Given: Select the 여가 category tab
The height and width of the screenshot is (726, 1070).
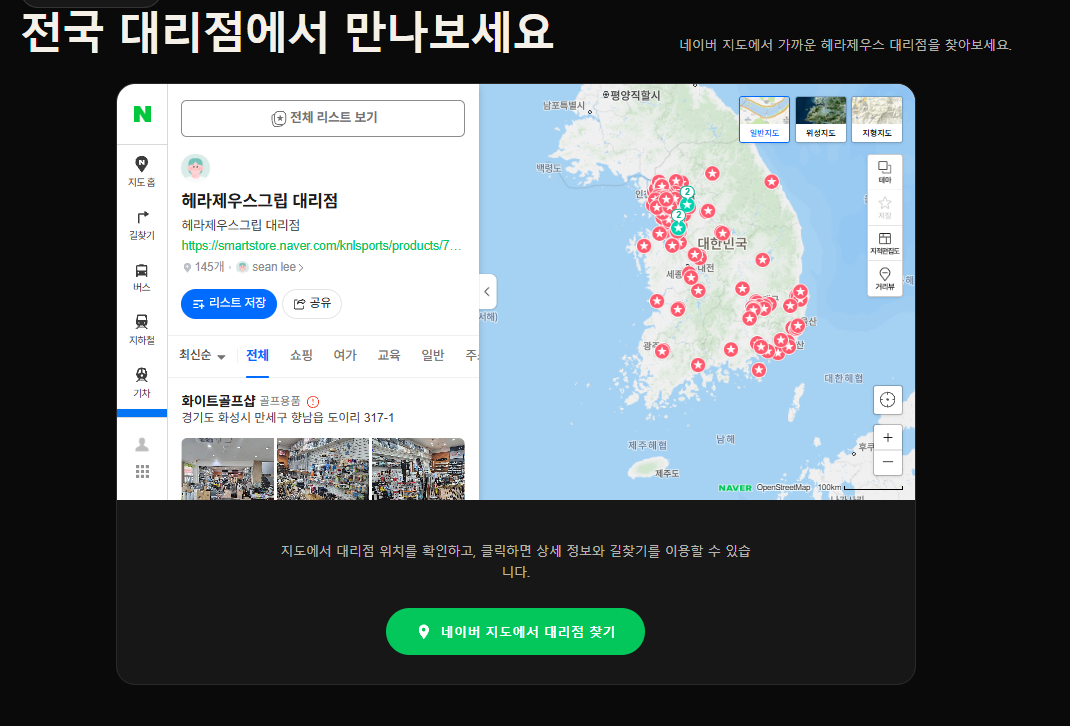Looking at the screenshot, I should [345, 355].
